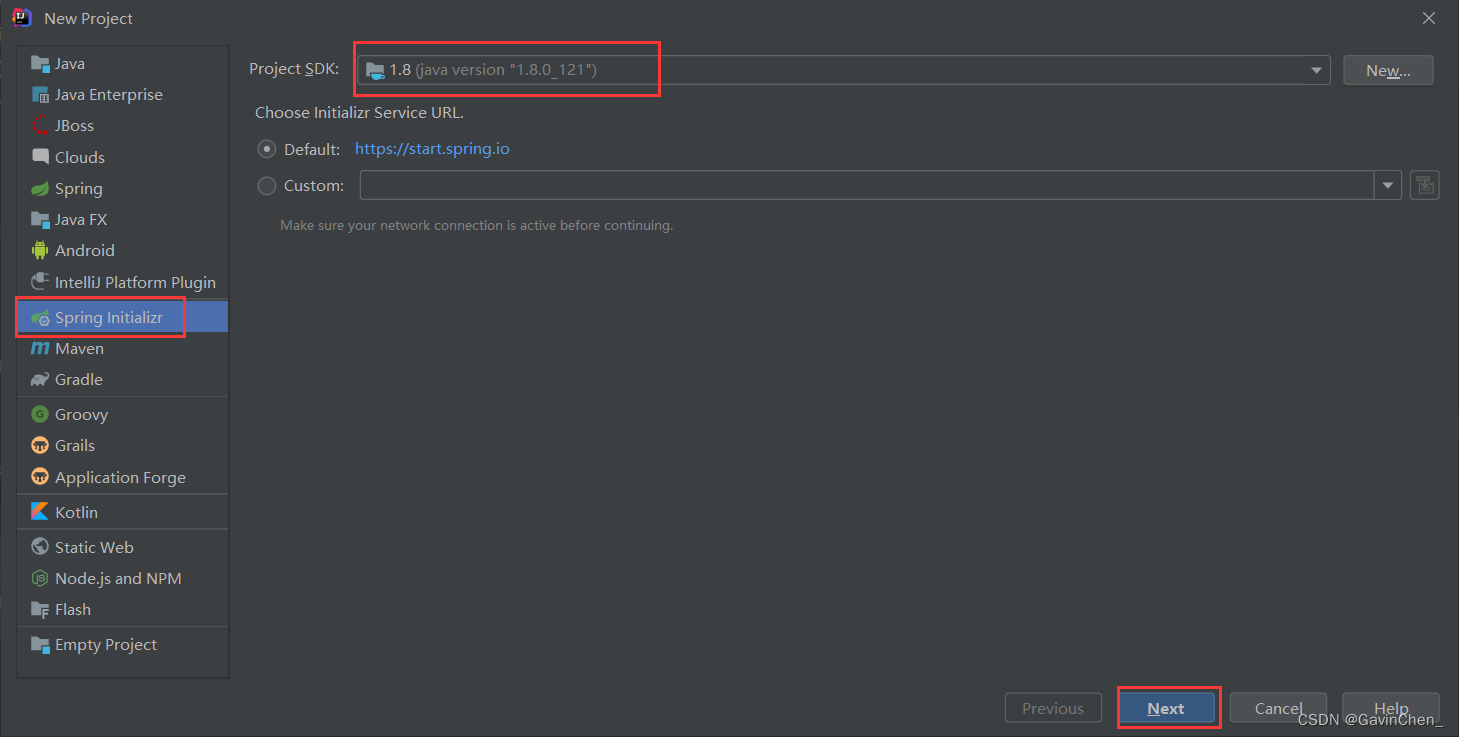Screen dimensions: 1459x737
Task: Click the Groovy project icon
Action: [40, 415]
